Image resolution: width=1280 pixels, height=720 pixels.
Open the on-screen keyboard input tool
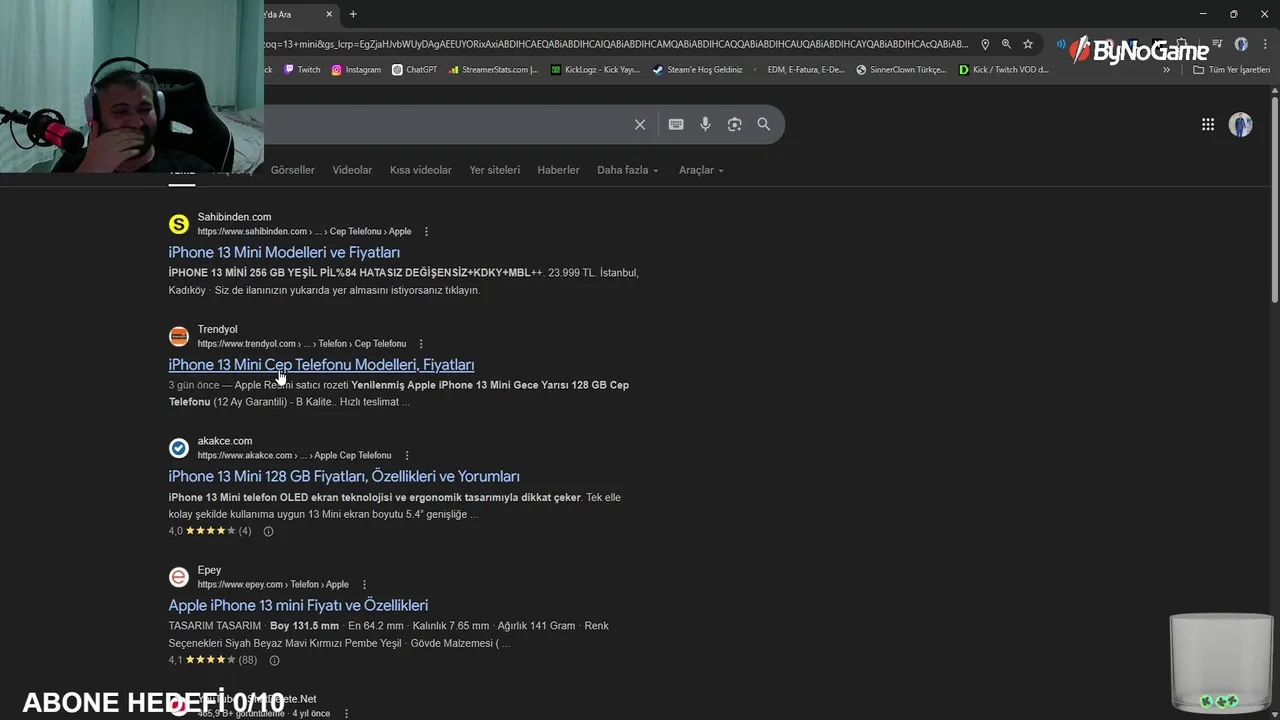[x=676, y=124]
